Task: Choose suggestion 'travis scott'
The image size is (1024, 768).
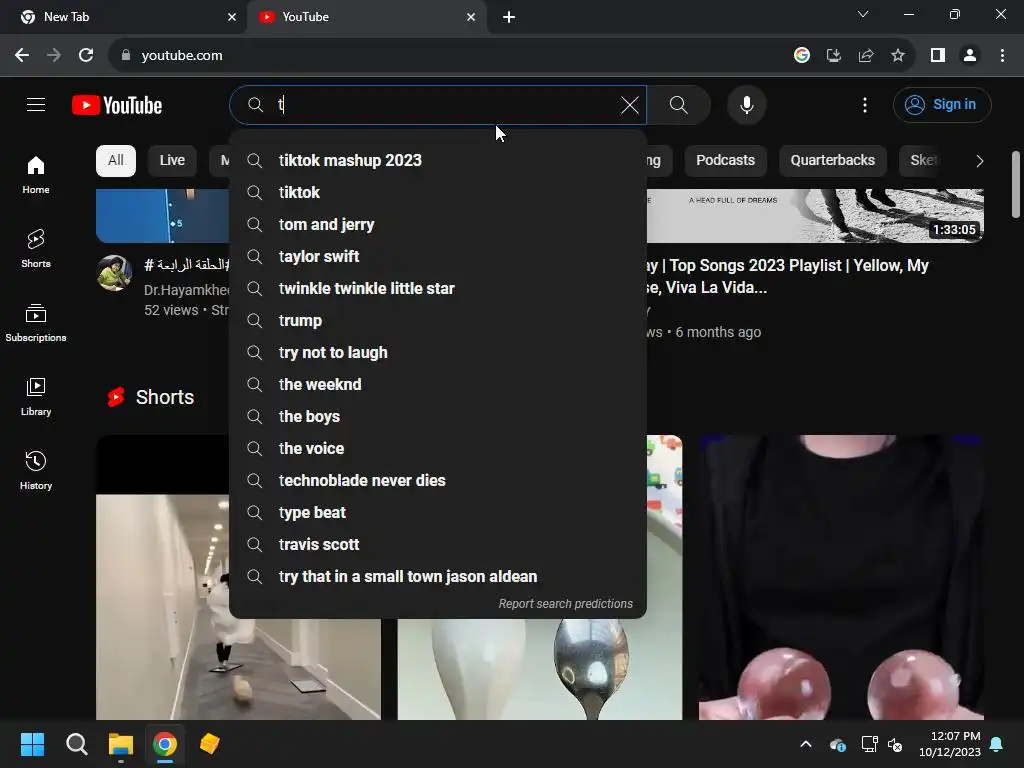Action: (438, 545)
